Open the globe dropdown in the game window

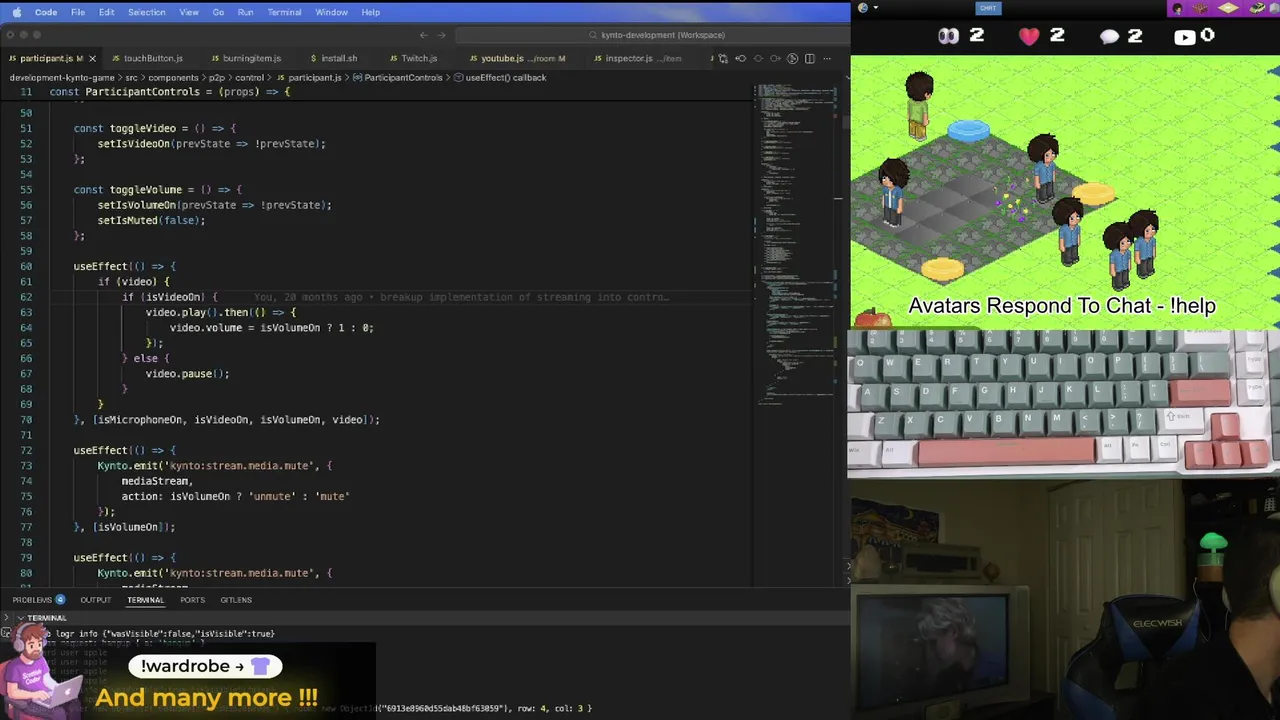click(867, 8)
